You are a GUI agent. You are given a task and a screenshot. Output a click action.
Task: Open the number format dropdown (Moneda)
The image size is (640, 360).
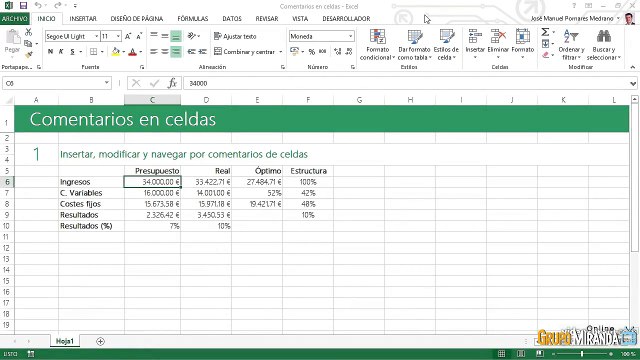tap(350, 36)
